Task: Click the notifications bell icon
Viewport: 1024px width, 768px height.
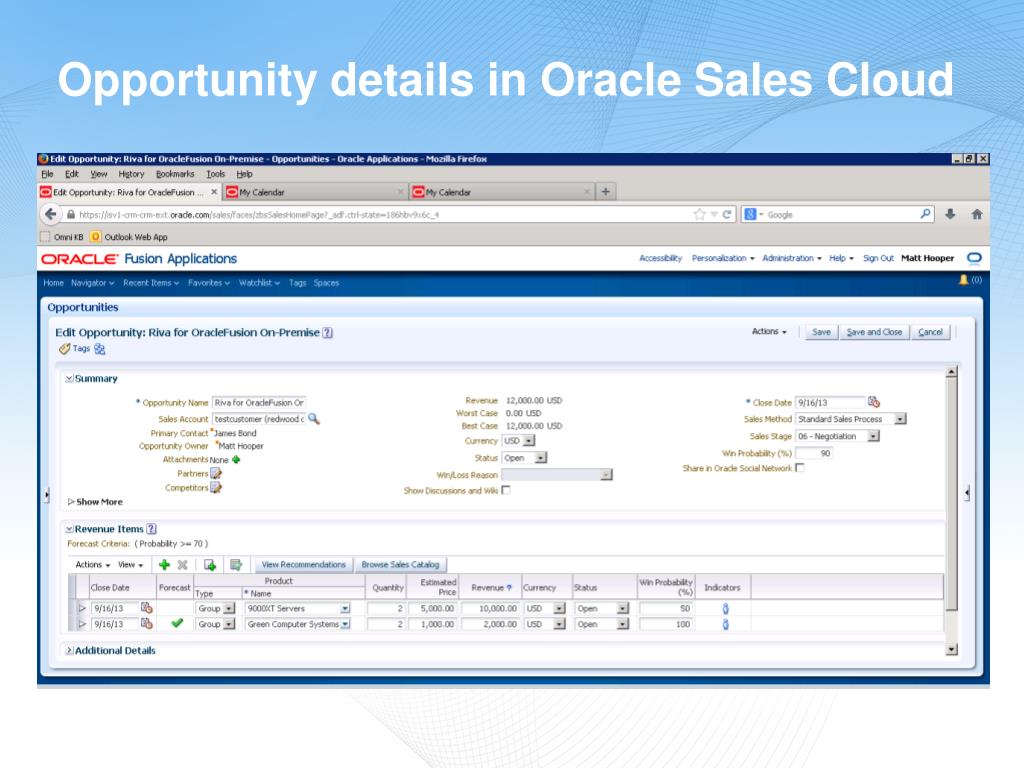Action: pyautogui.click(x=963, y=280)
